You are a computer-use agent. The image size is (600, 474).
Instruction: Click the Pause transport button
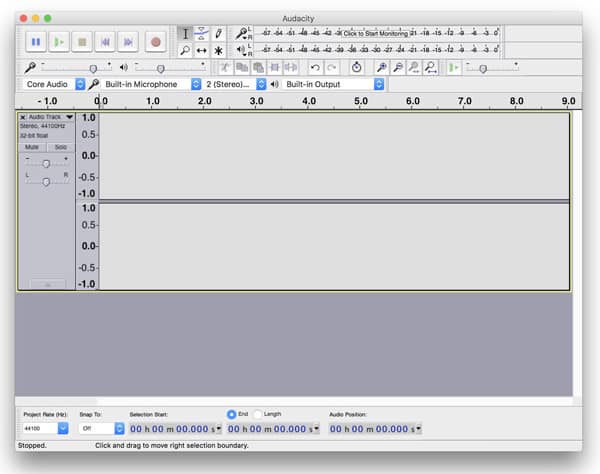(x=36, y=42)
